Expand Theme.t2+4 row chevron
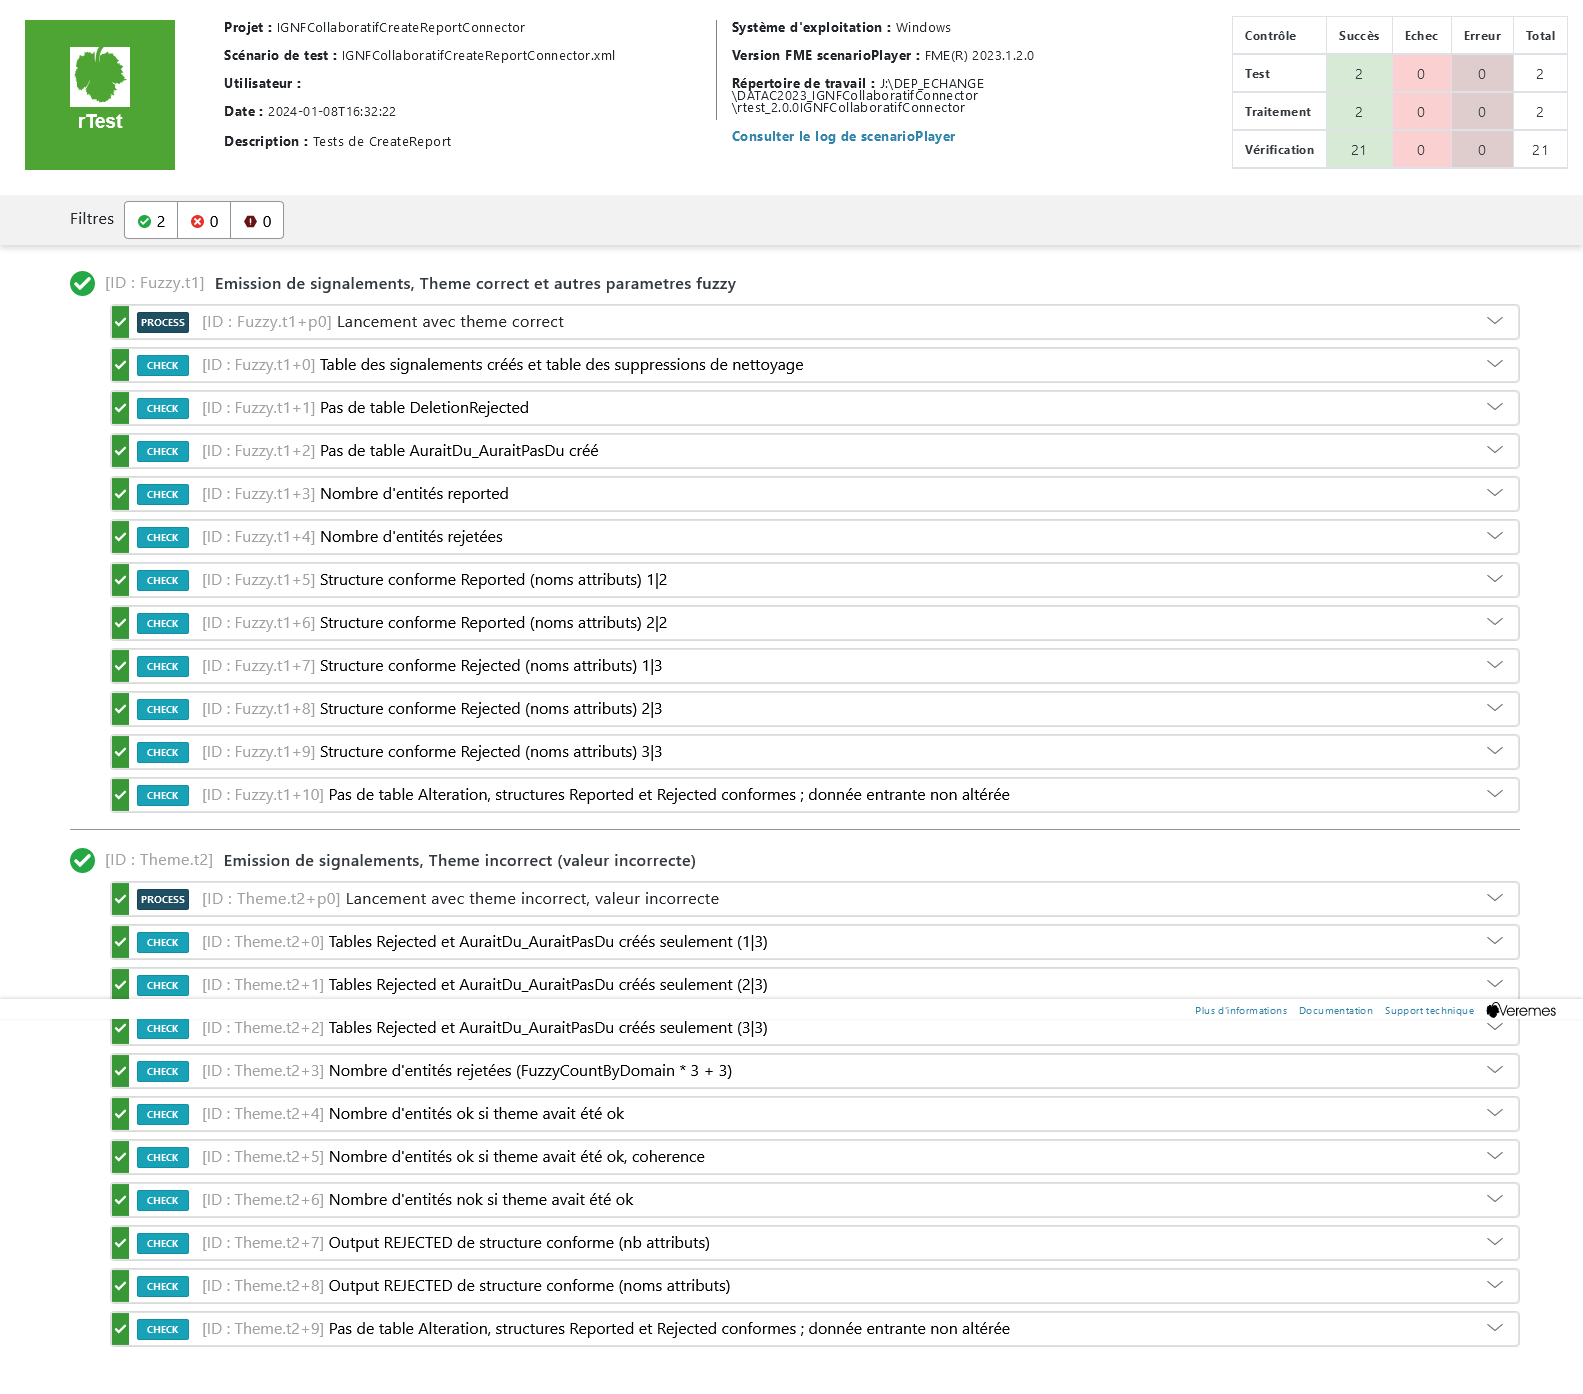1583x1394 pixels. 1495,1113
